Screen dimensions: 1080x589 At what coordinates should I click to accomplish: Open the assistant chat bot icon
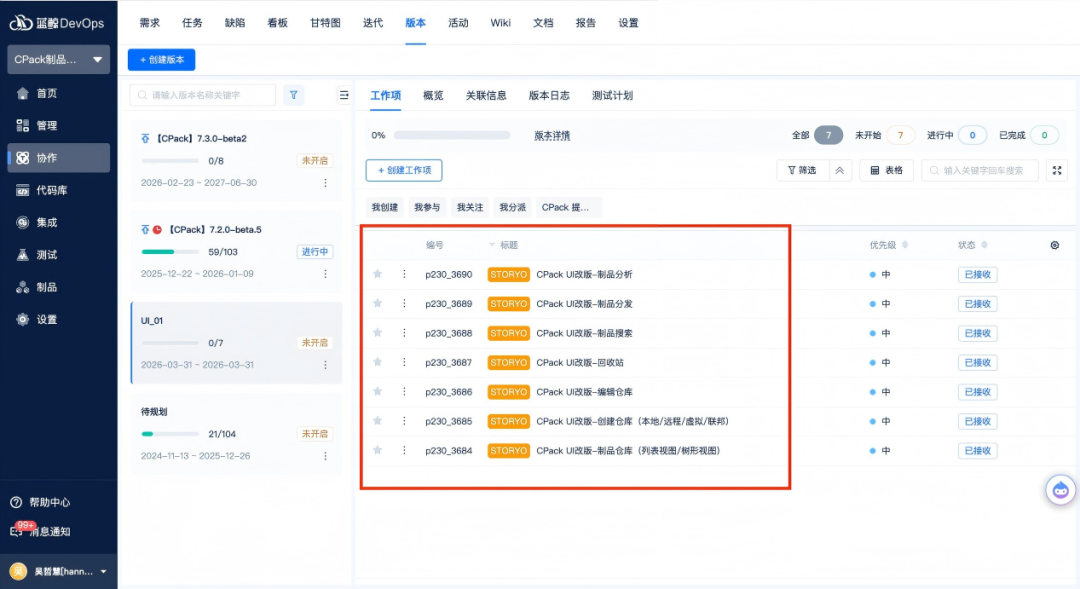pyautogui.click(x=1061, y=490)
